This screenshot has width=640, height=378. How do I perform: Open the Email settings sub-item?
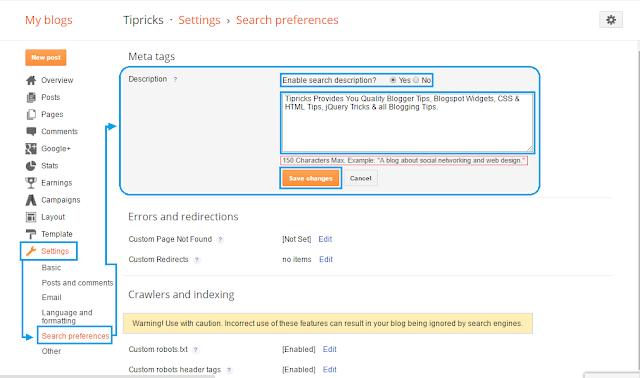point(51,298)
